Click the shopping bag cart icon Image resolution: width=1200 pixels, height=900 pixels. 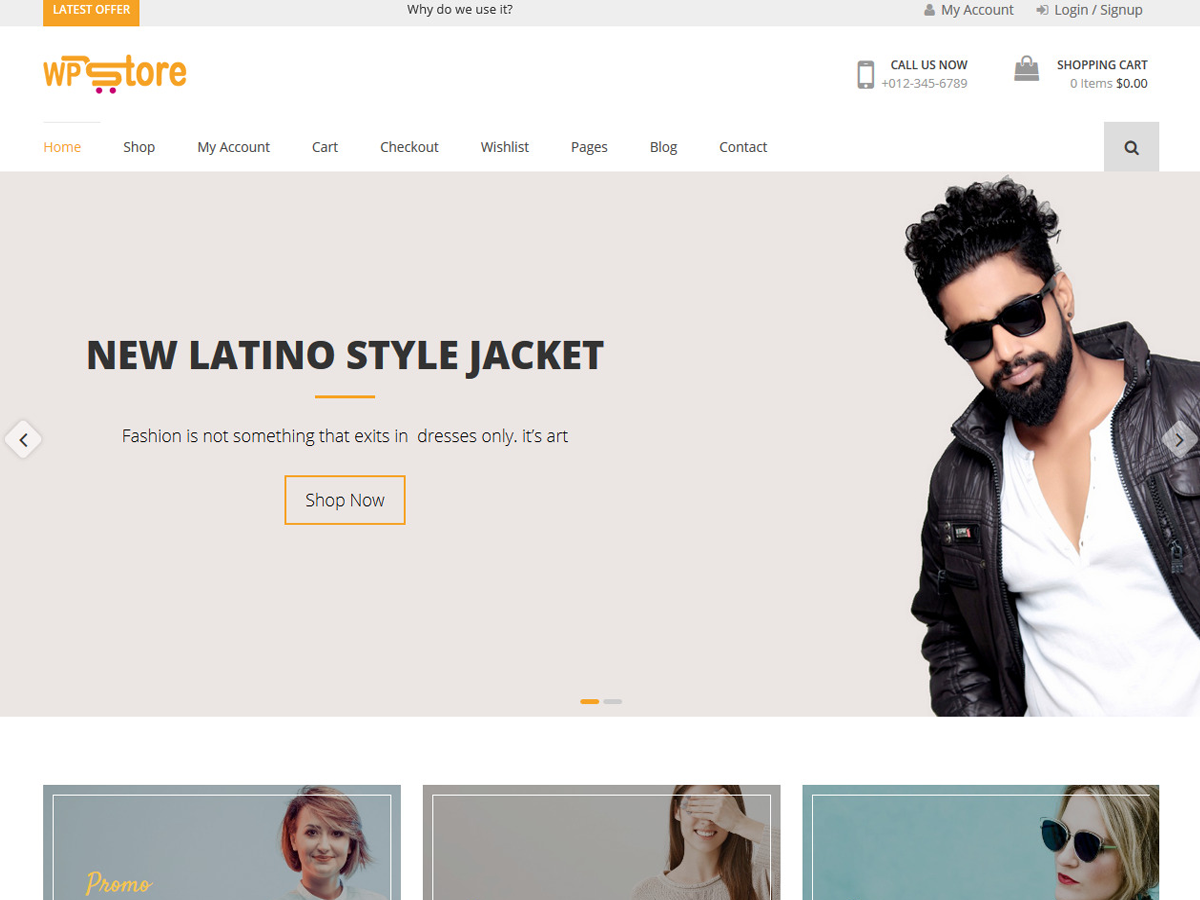pyautogui.click(x=1026, y=68)
